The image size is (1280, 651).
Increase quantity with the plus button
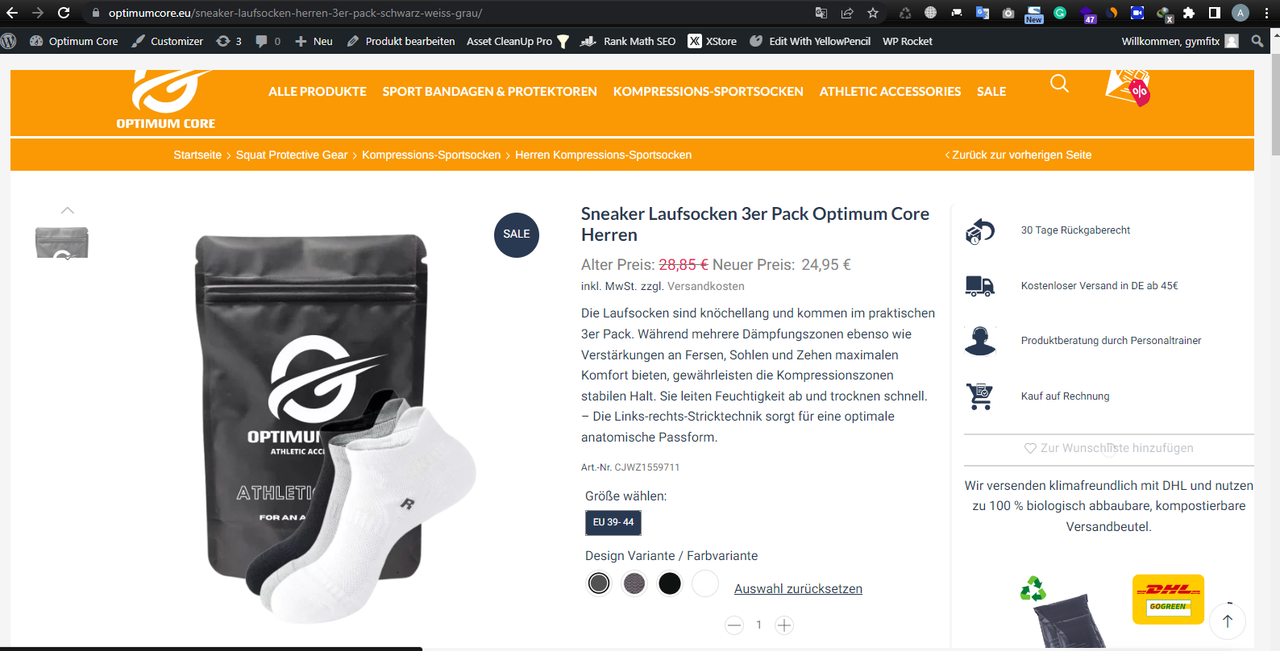(785, 625)
